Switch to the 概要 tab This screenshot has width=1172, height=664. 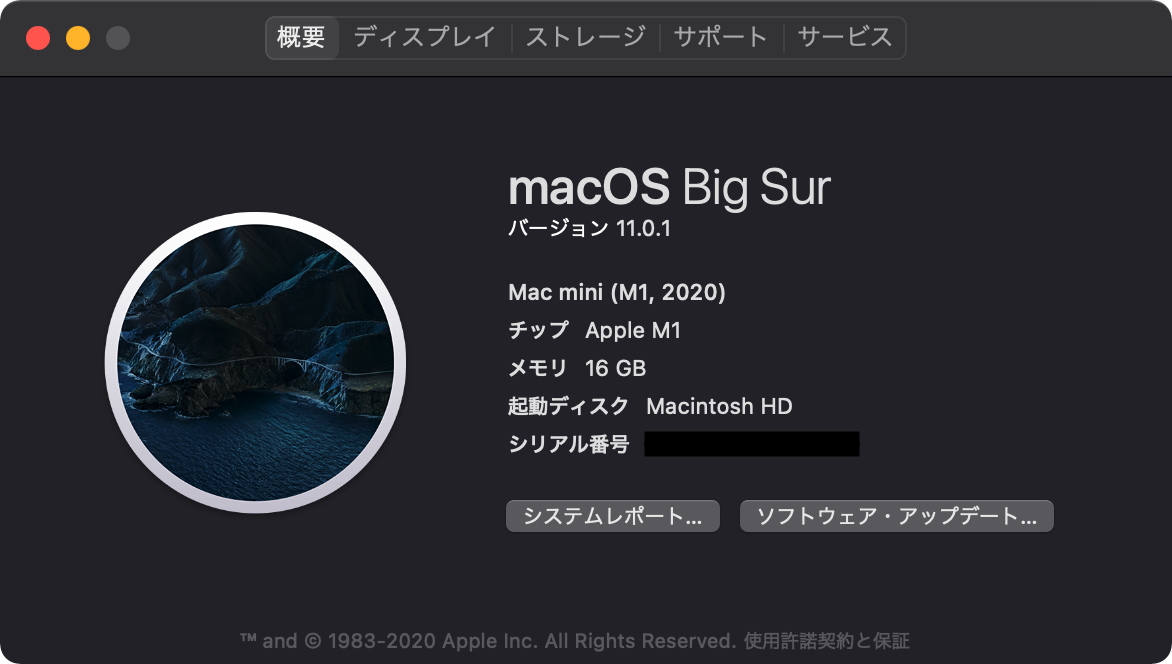pos(301,37)
